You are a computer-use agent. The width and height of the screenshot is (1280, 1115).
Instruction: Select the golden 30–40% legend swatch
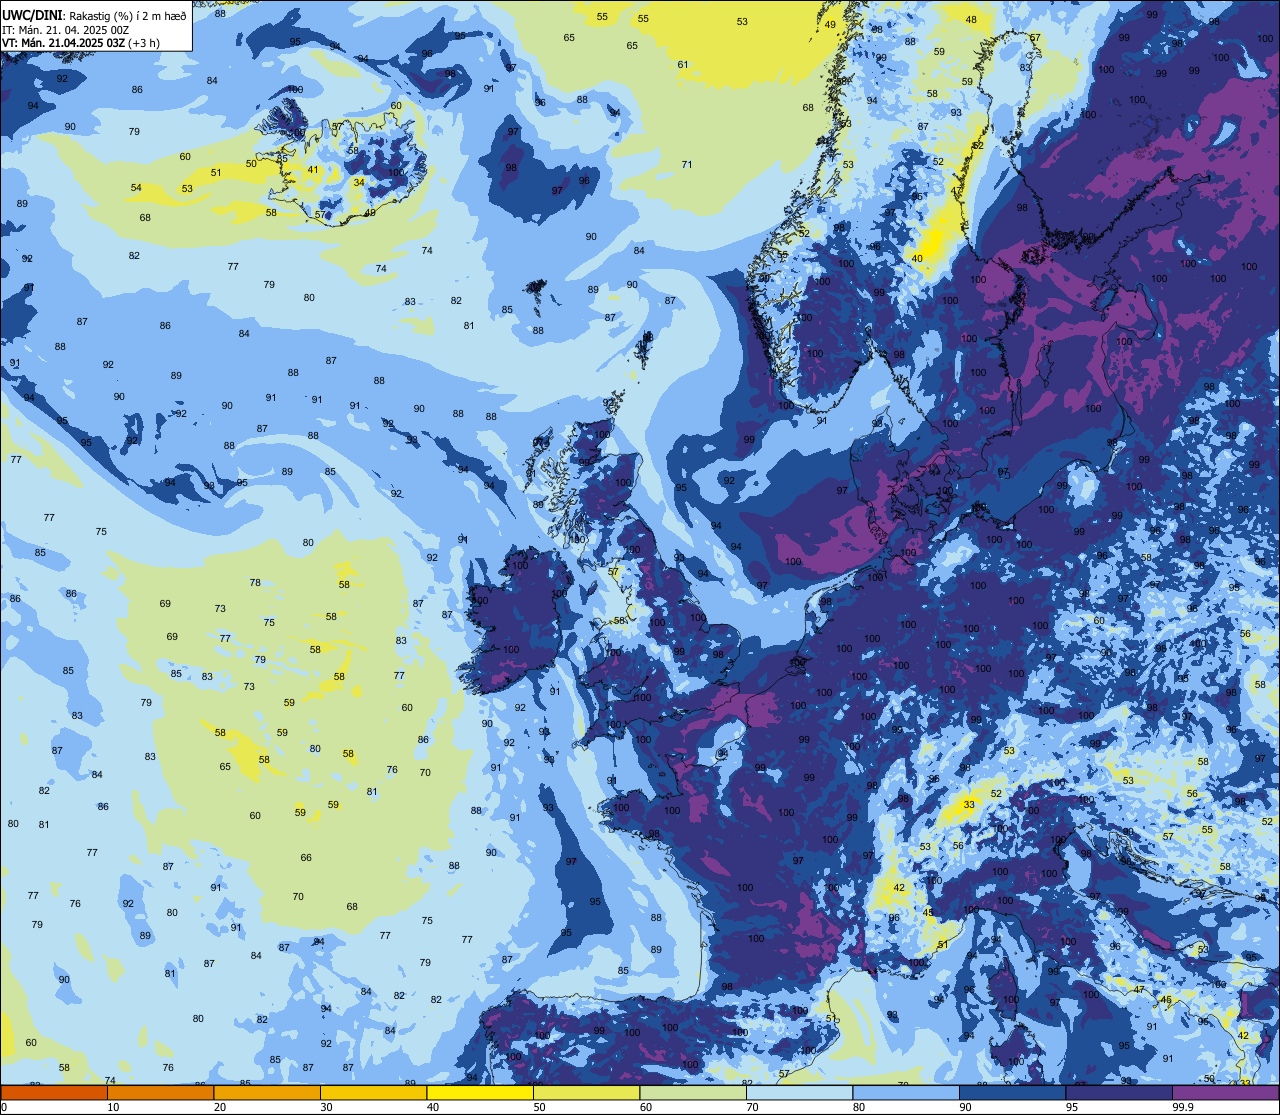pos(373,1092)
